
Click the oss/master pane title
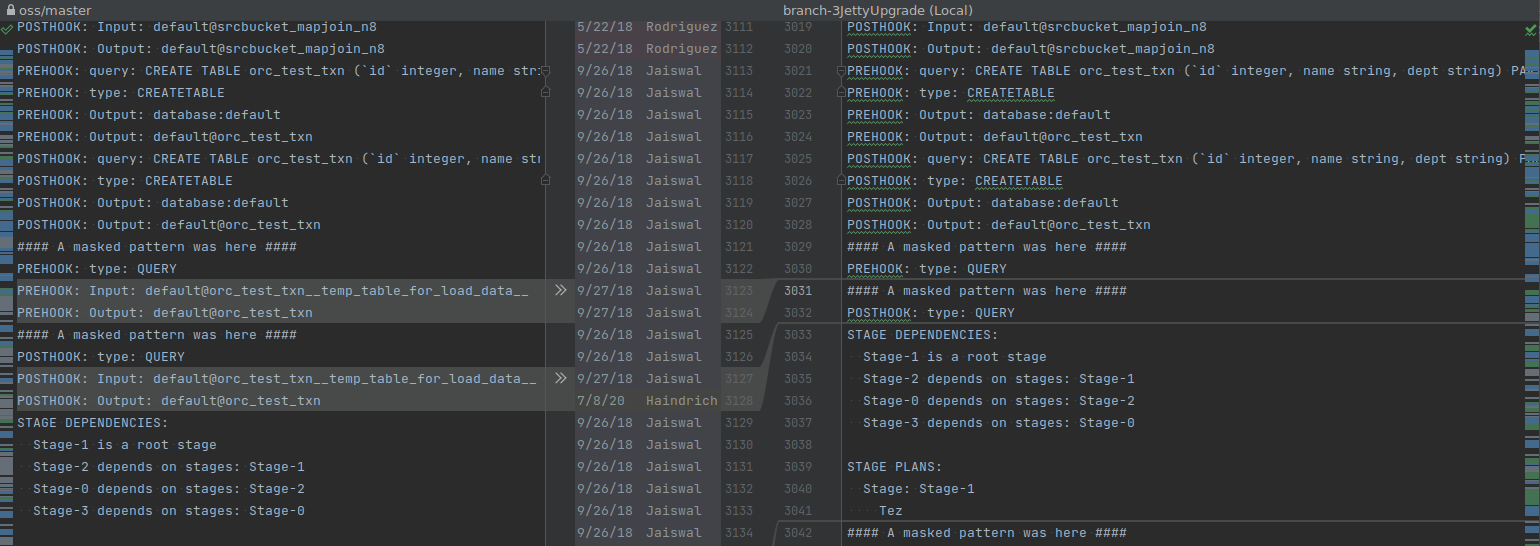pyautogui.click(x=53, y=10)
